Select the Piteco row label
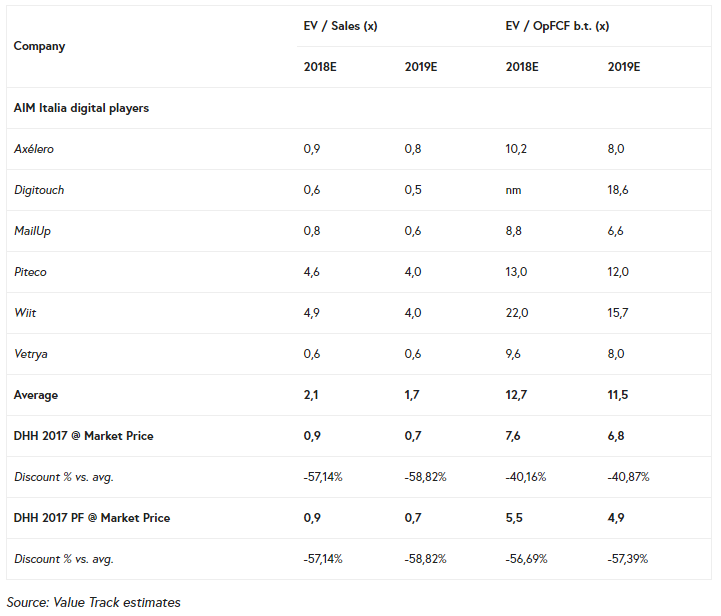Image resolution: width=721 pixels, height=616 pixels. pyautogui.click(x=31, y=272)
